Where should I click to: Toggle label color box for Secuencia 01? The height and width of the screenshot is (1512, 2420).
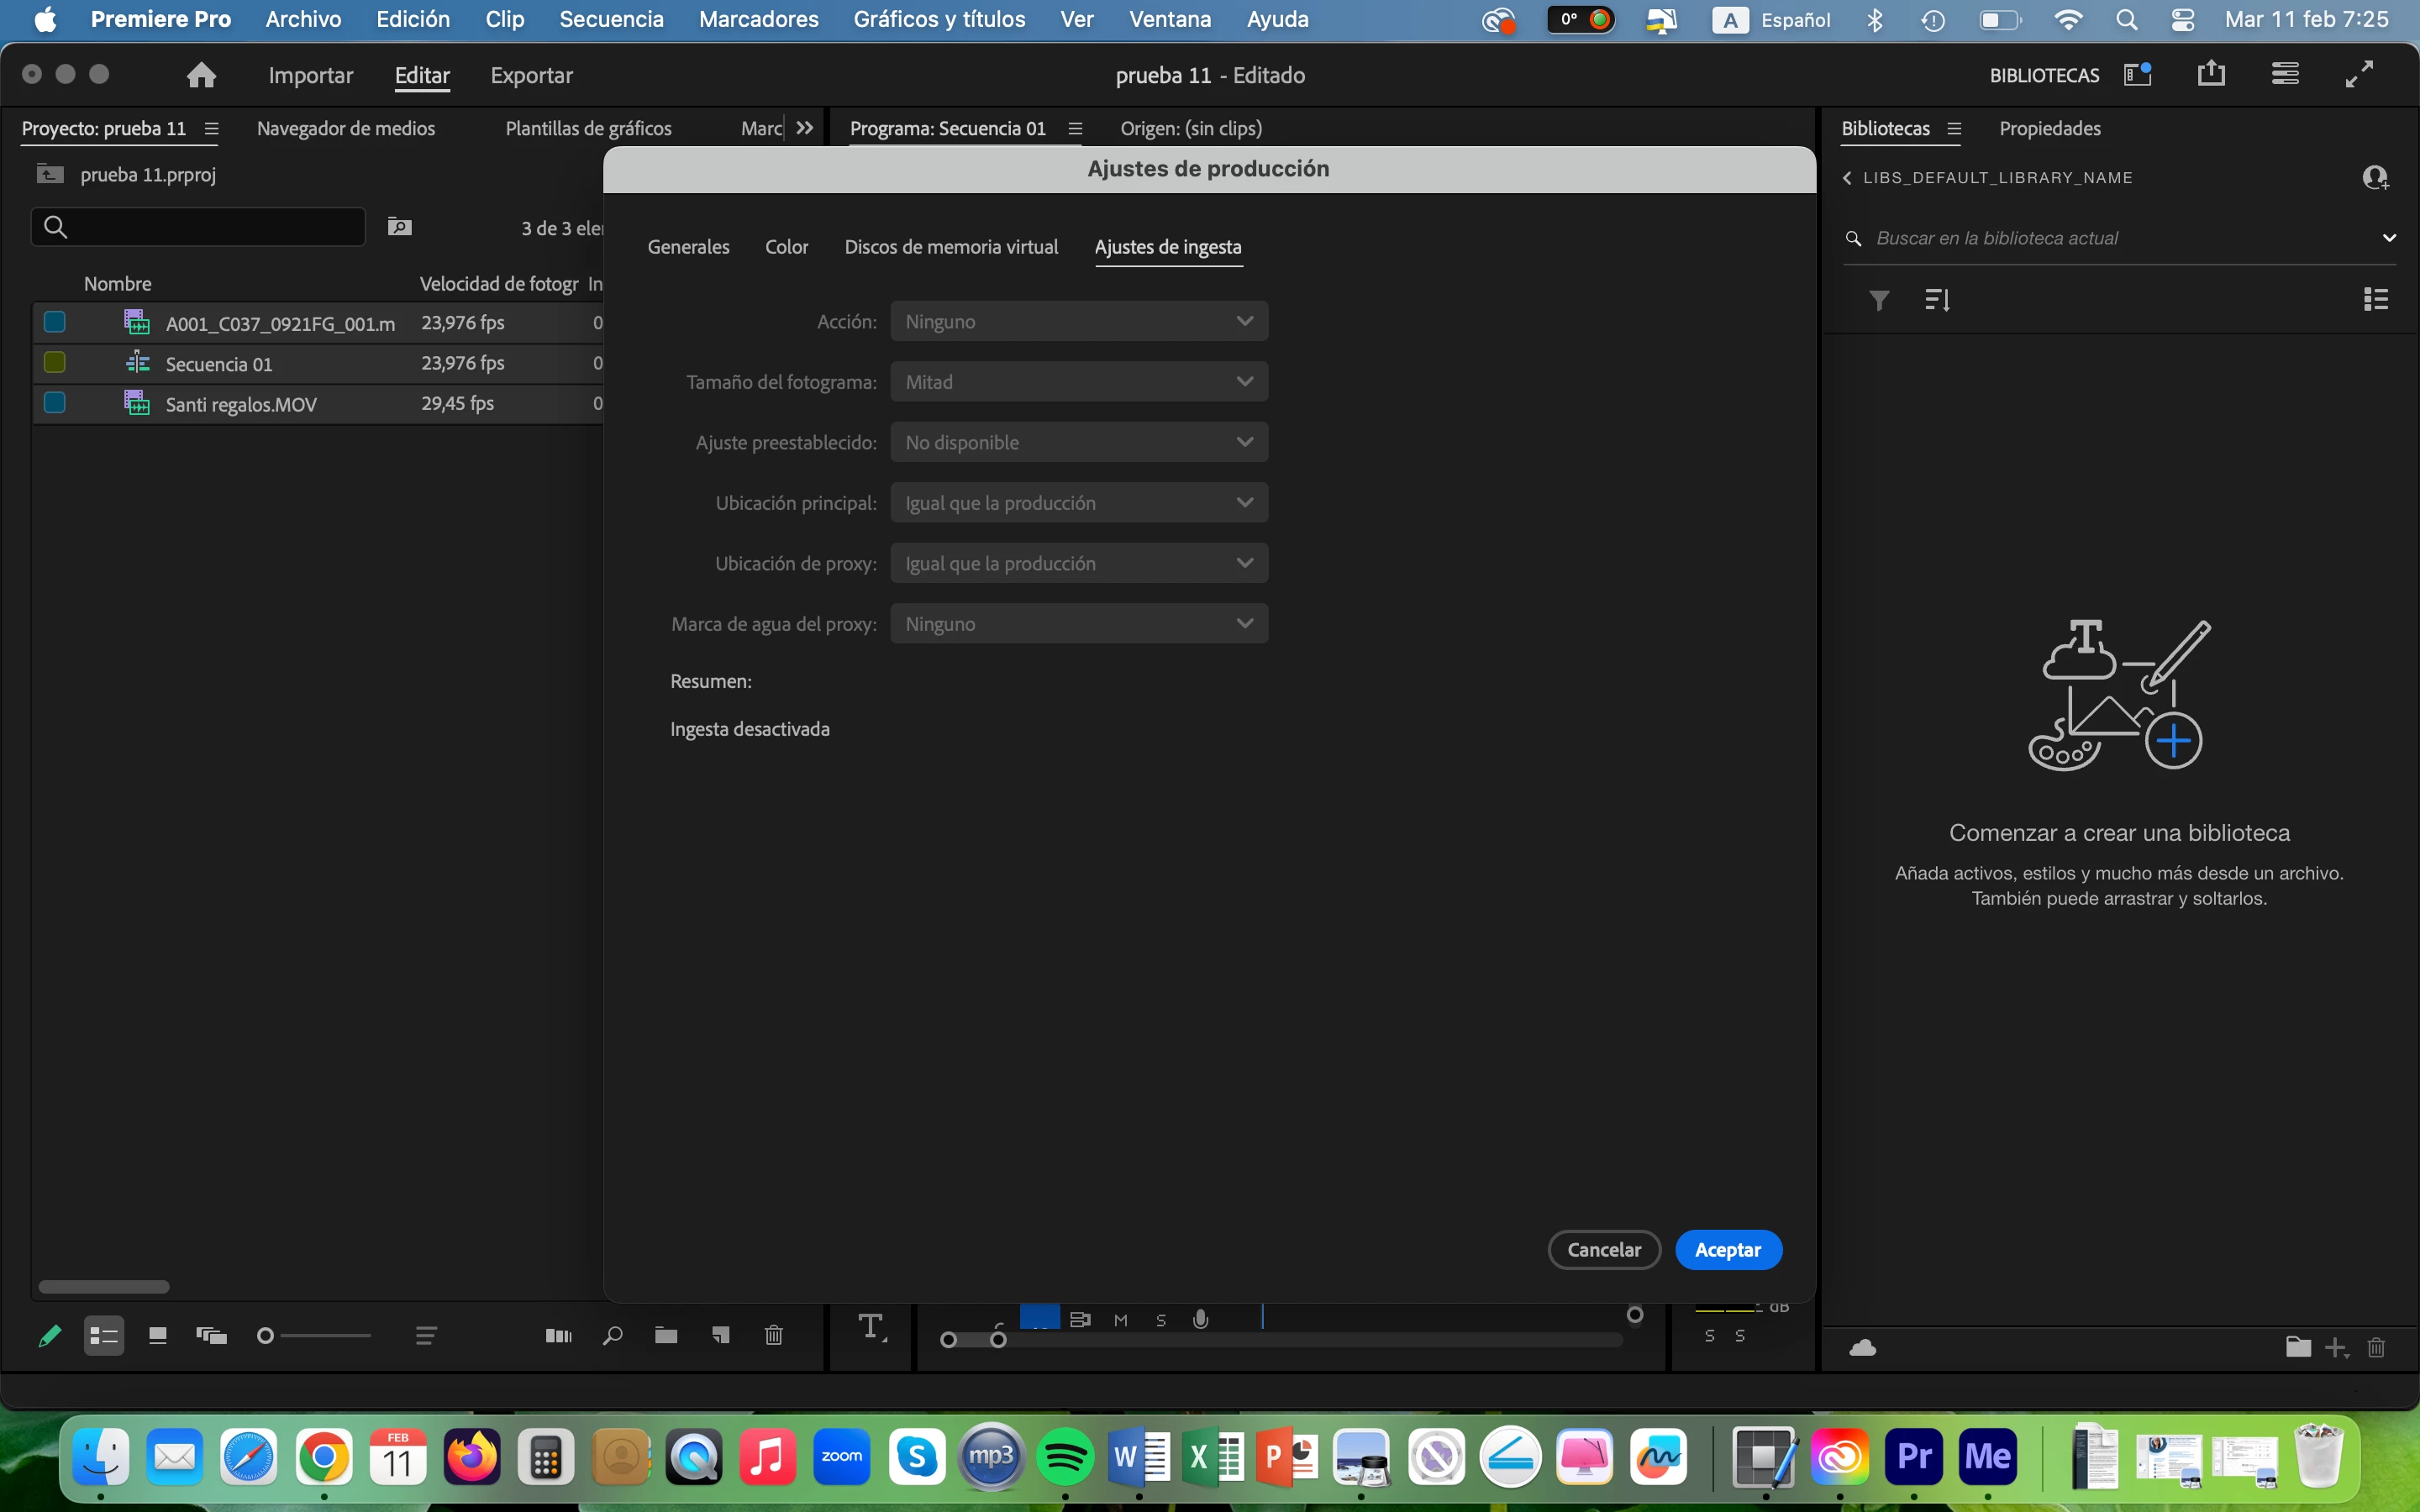pos(55,362)
